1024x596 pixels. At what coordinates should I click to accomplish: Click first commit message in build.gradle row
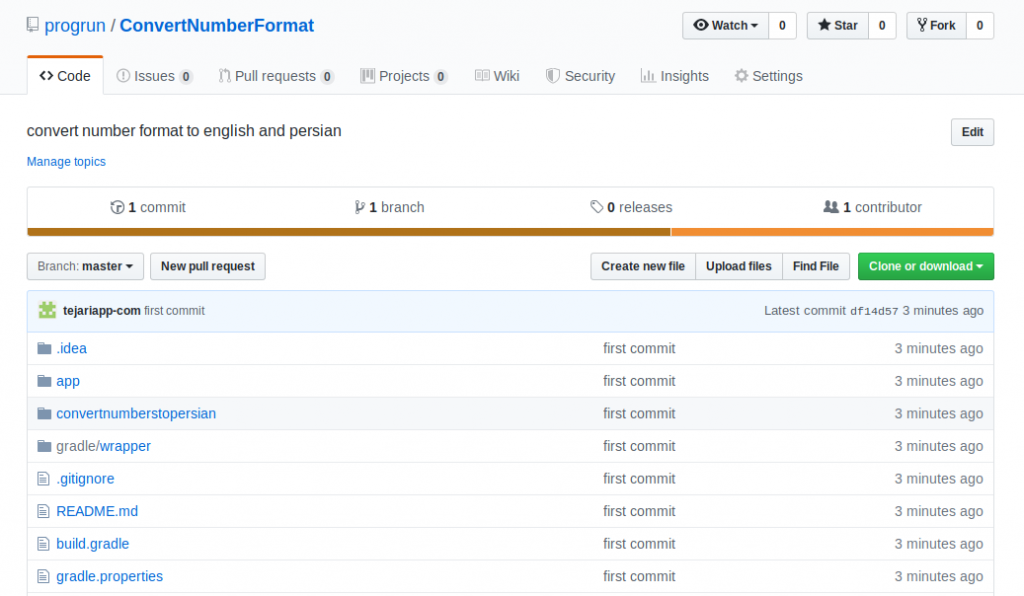639,544
